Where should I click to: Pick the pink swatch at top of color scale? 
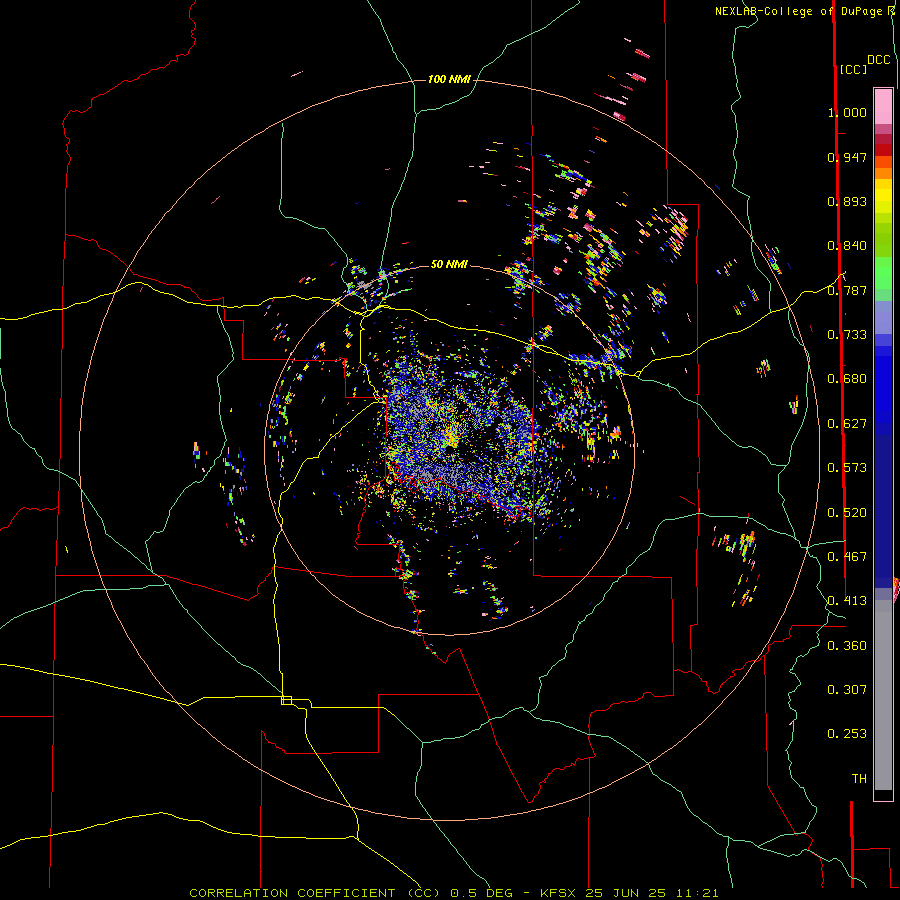click(883, 106)
